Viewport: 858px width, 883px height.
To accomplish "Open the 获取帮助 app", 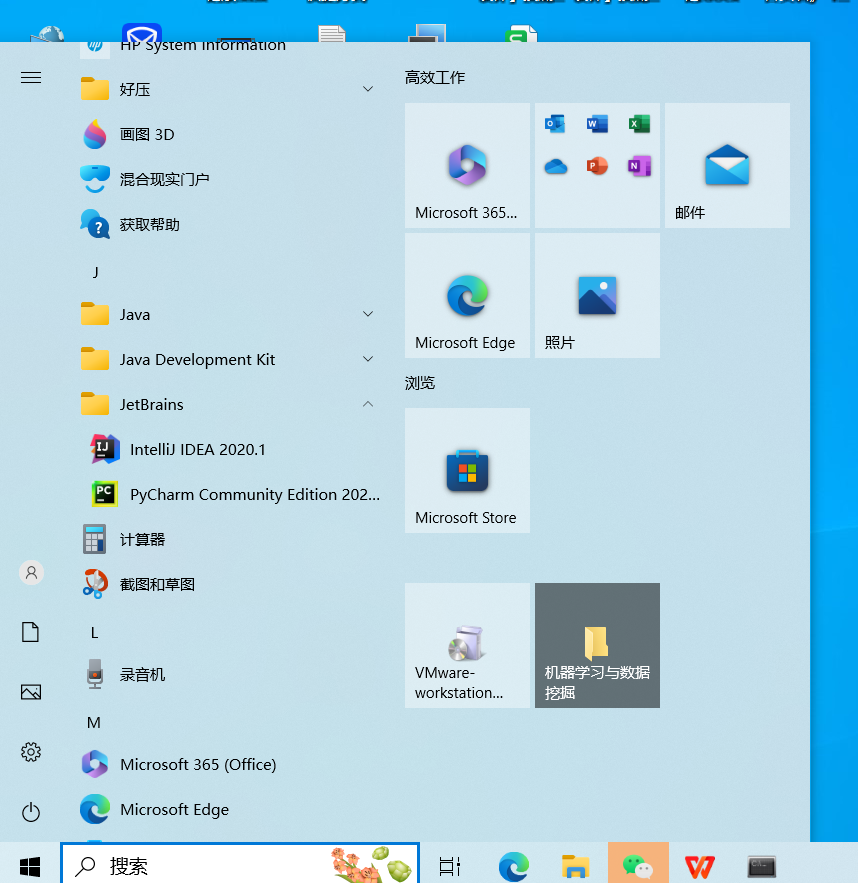I will 228,225.
